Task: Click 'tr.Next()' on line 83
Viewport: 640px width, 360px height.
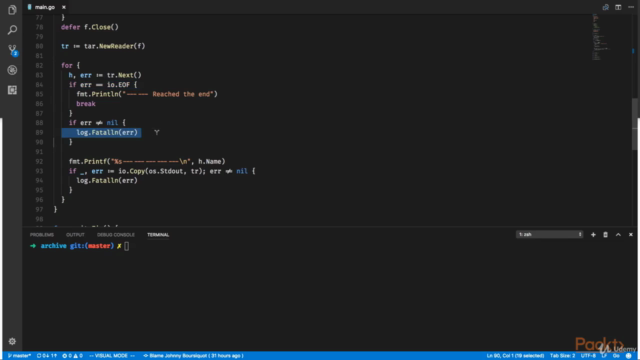Action: pos(124,75)
